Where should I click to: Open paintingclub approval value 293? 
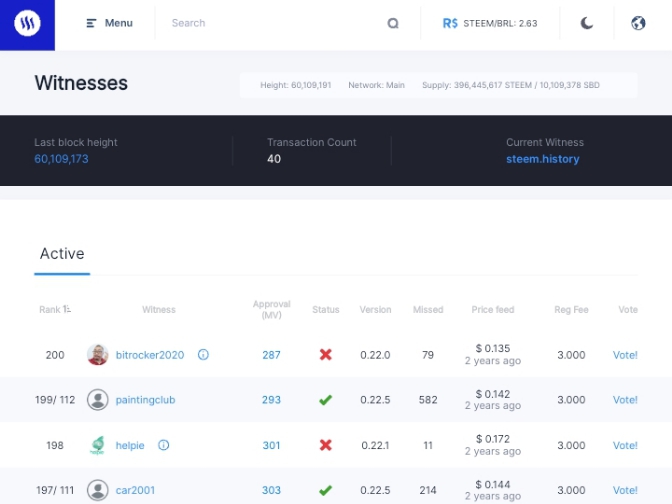pos(271,400)
